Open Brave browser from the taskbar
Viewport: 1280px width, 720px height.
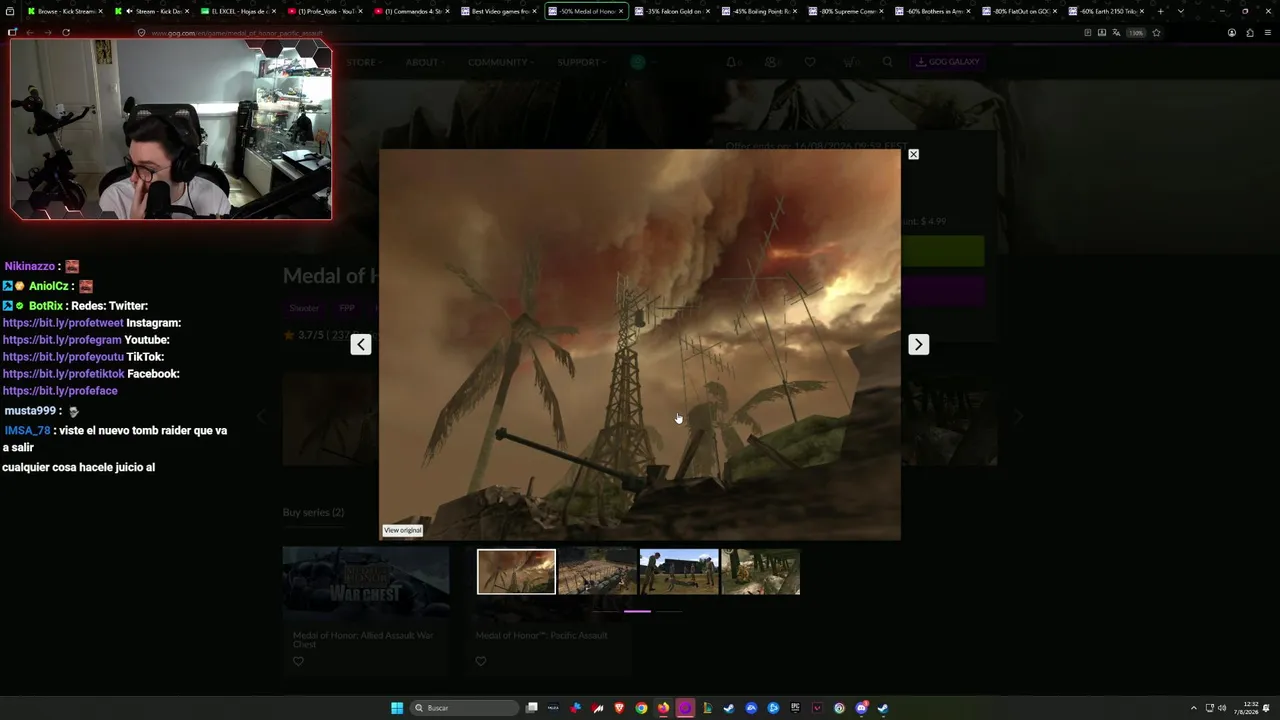[619, 708]
